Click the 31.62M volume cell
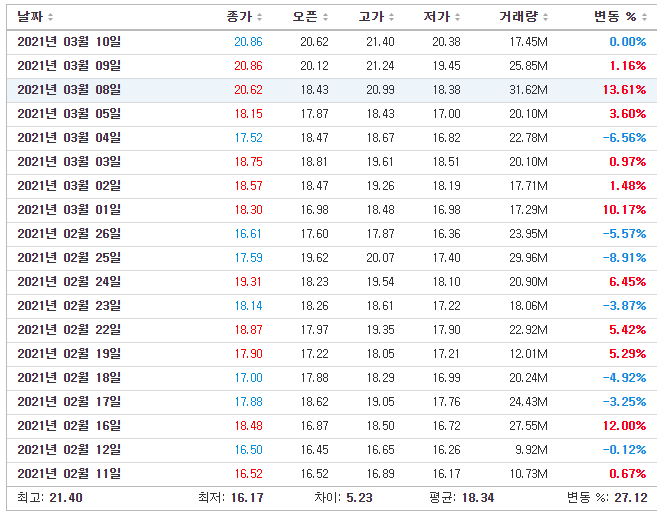 pyautogui.click(x=528, y=90)
